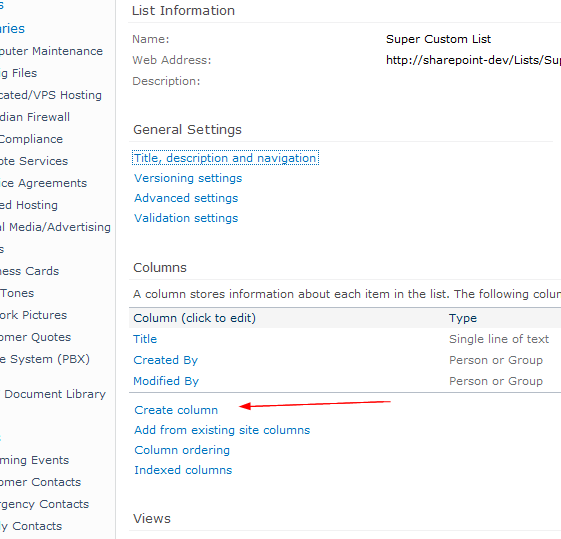Click the 'Column (click to edit)' header

coord(194,318)
